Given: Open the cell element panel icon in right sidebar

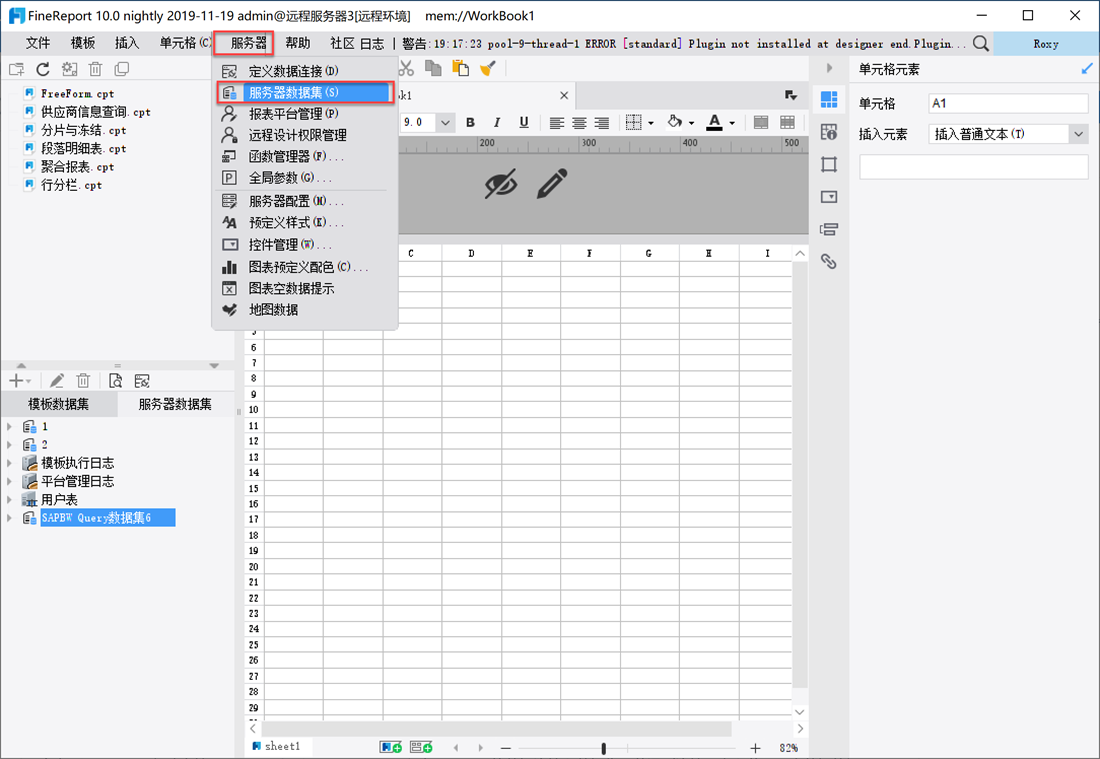Looking at the screenshot, I should [829, 100].
